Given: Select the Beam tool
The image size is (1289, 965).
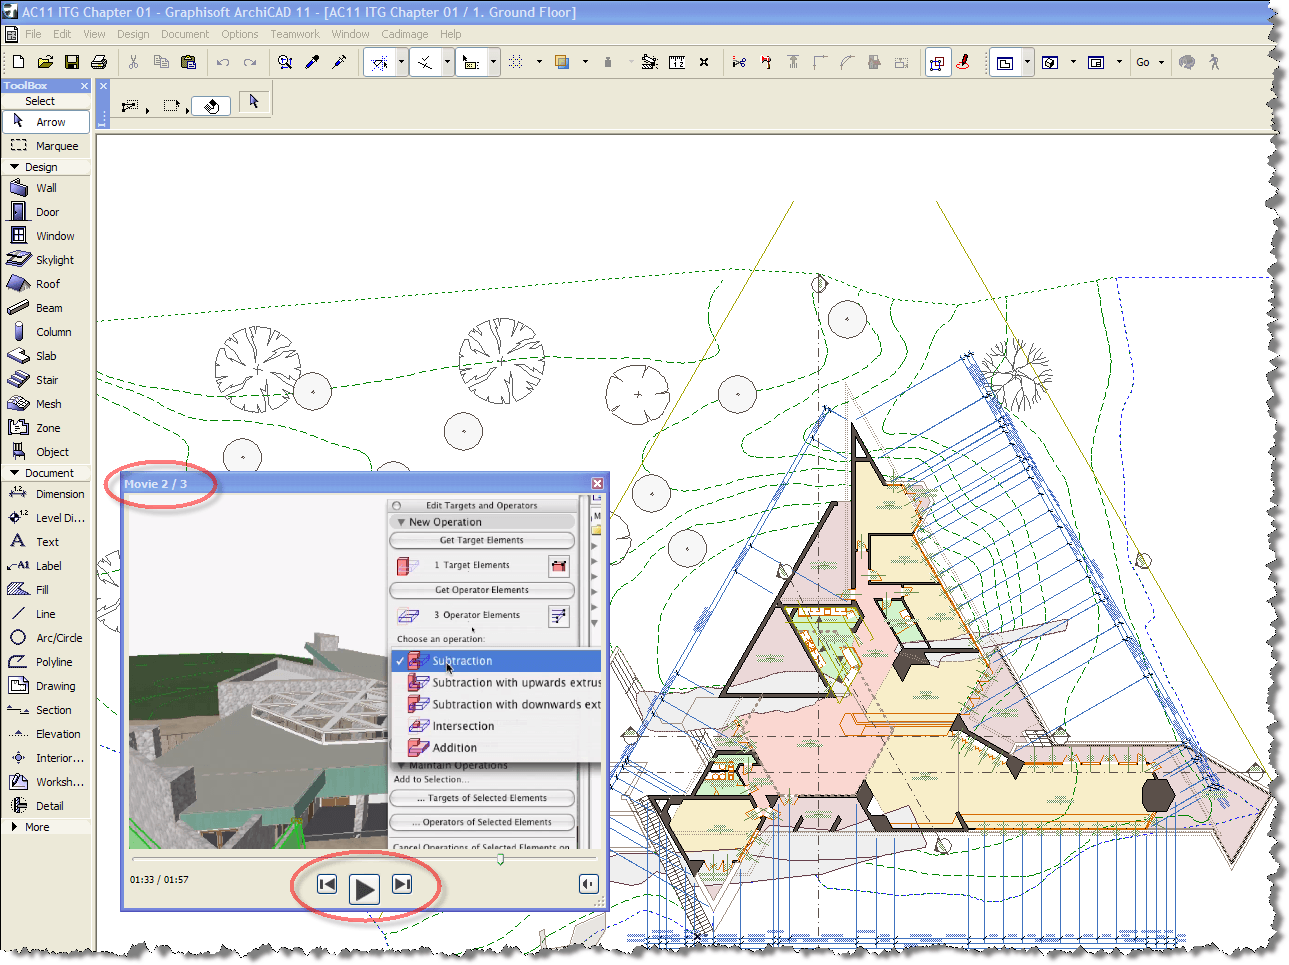Looking at the screenshot, I should (x=46, y=308).
